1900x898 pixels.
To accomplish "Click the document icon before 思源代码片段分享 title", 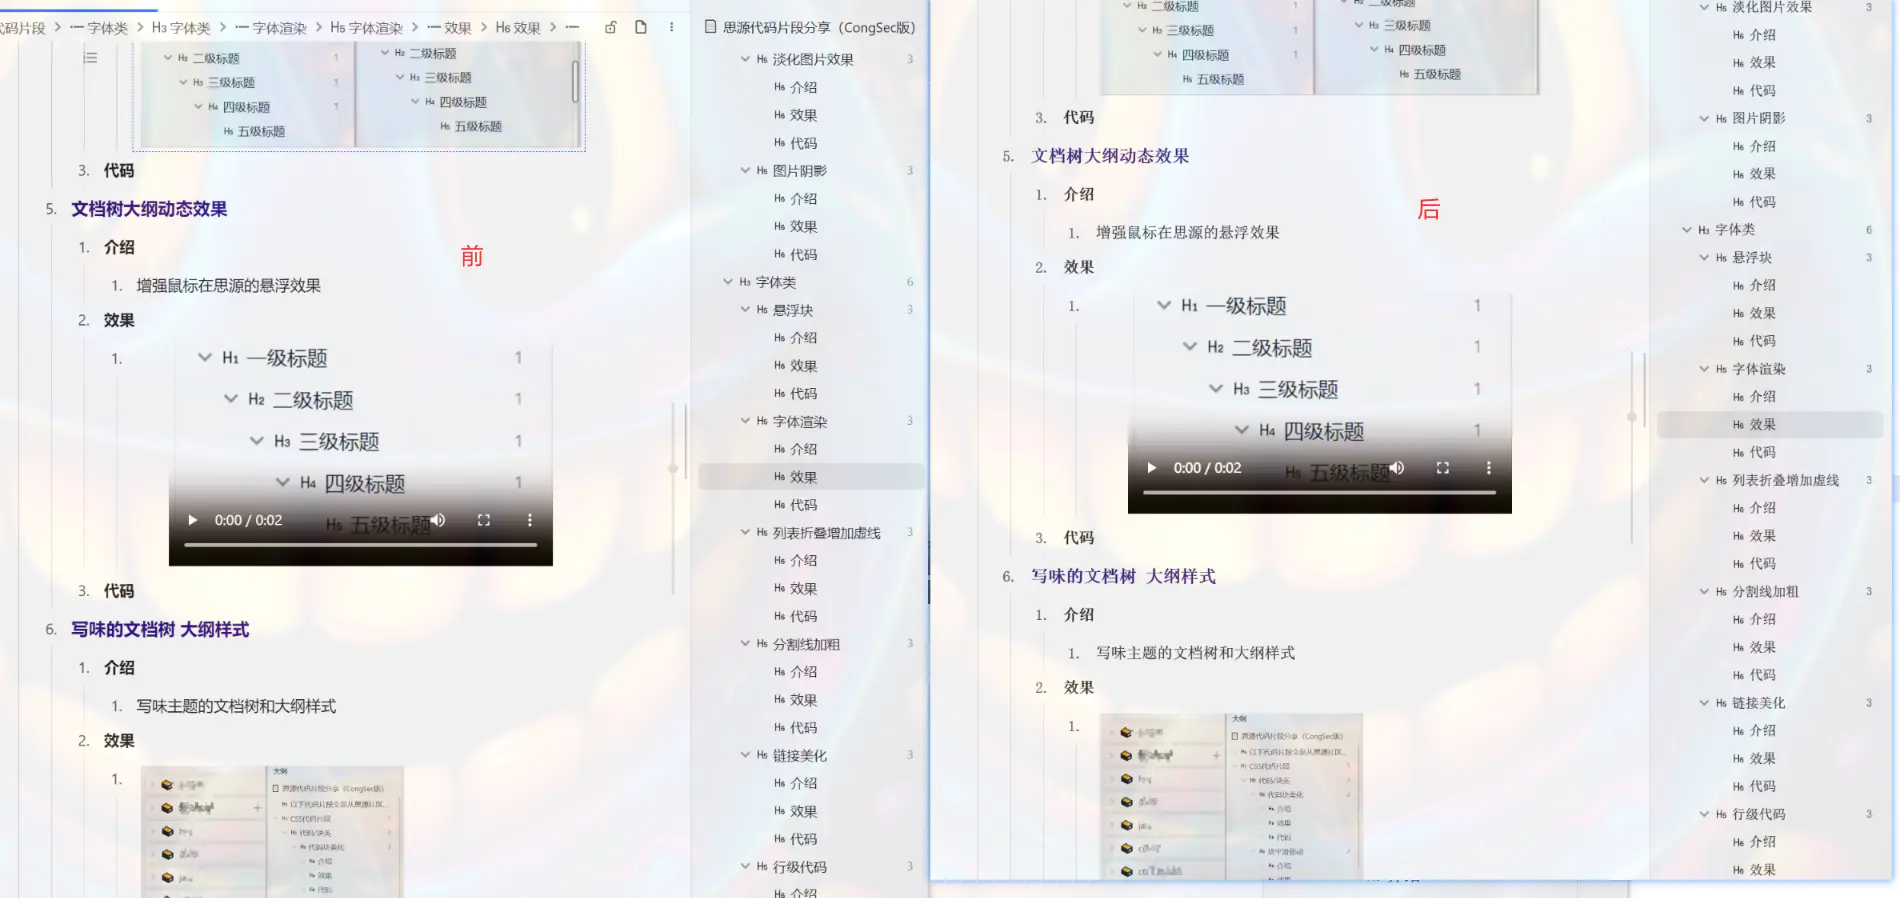I will coord(710,27).
